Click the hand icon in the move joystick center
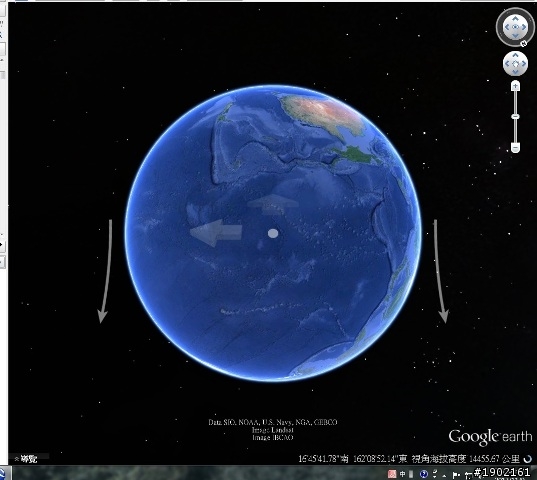Viewport: 537px width, 480px height. point(515,64)
